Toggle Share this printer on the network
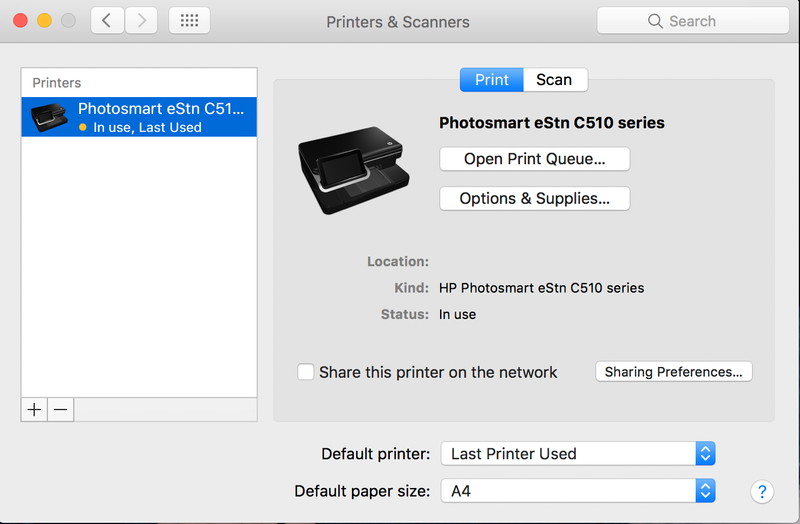800x524 pixels. pos(306,372)
